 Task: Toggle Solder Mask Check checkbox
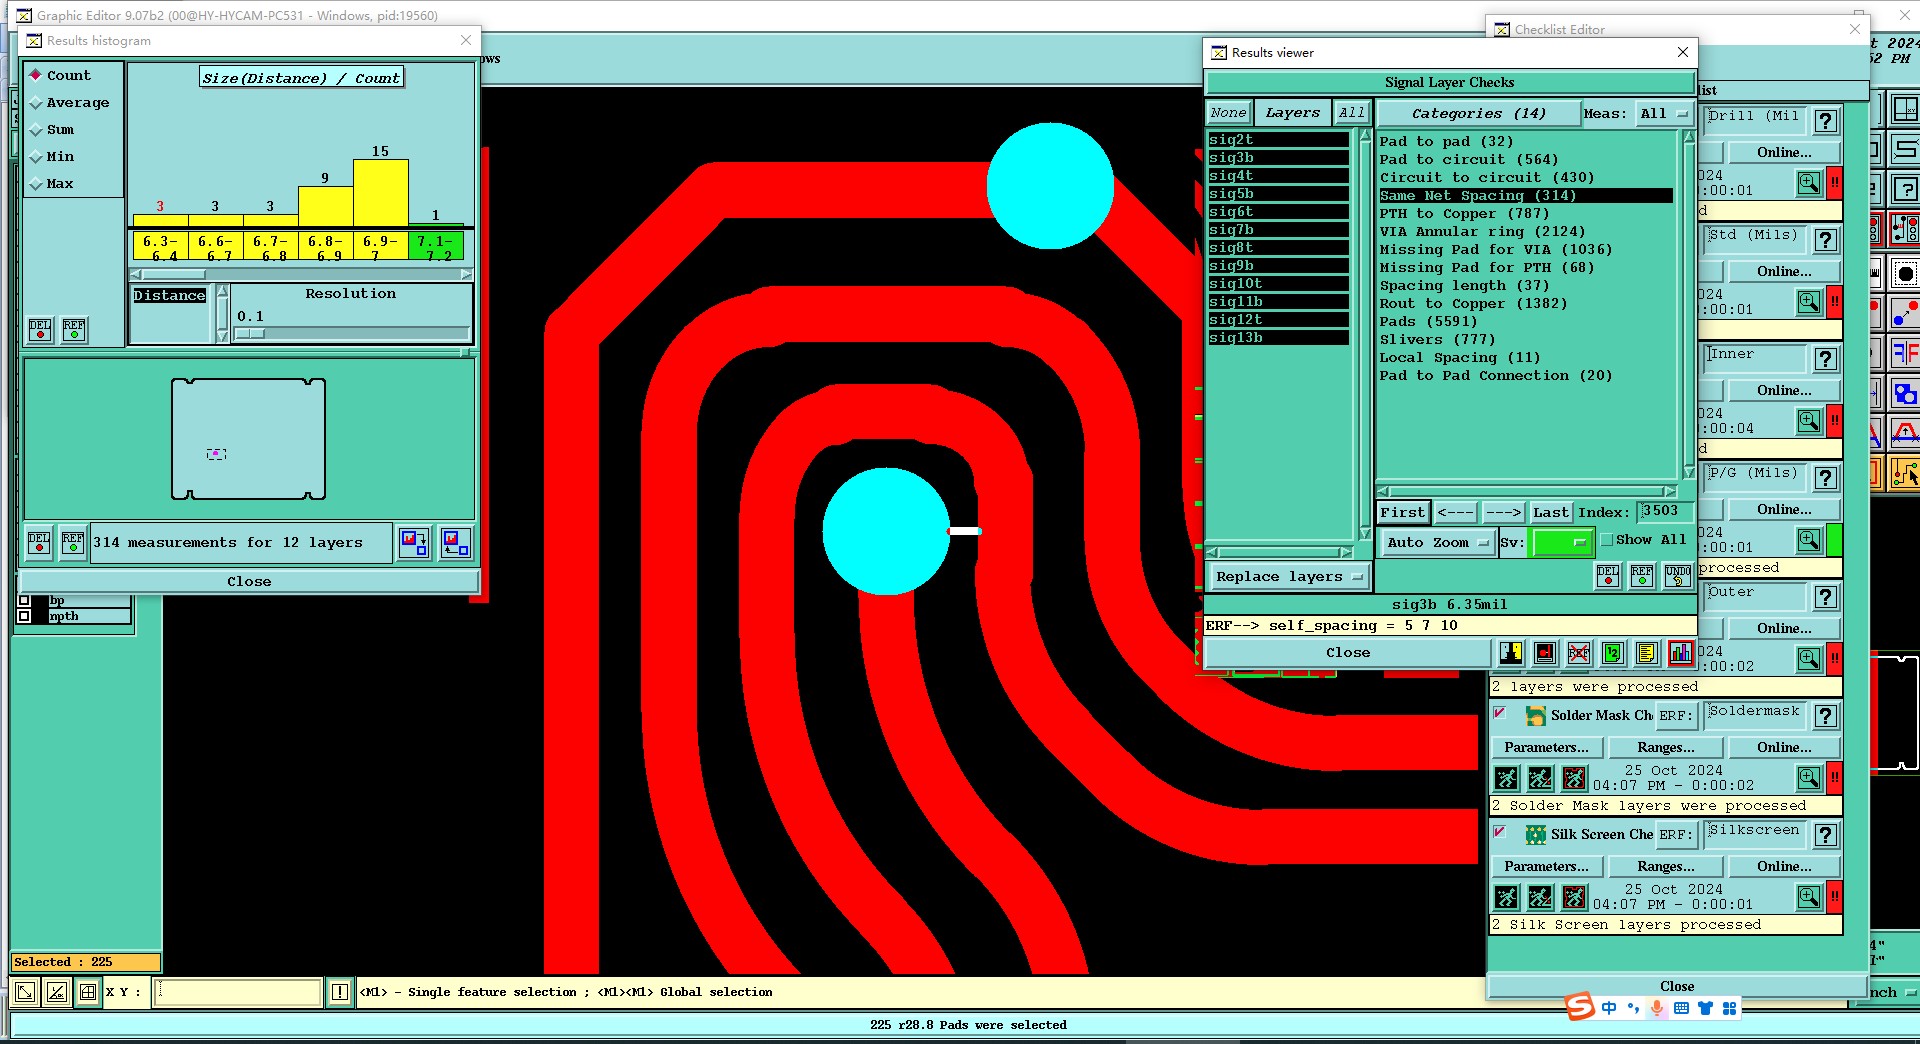1500,713
